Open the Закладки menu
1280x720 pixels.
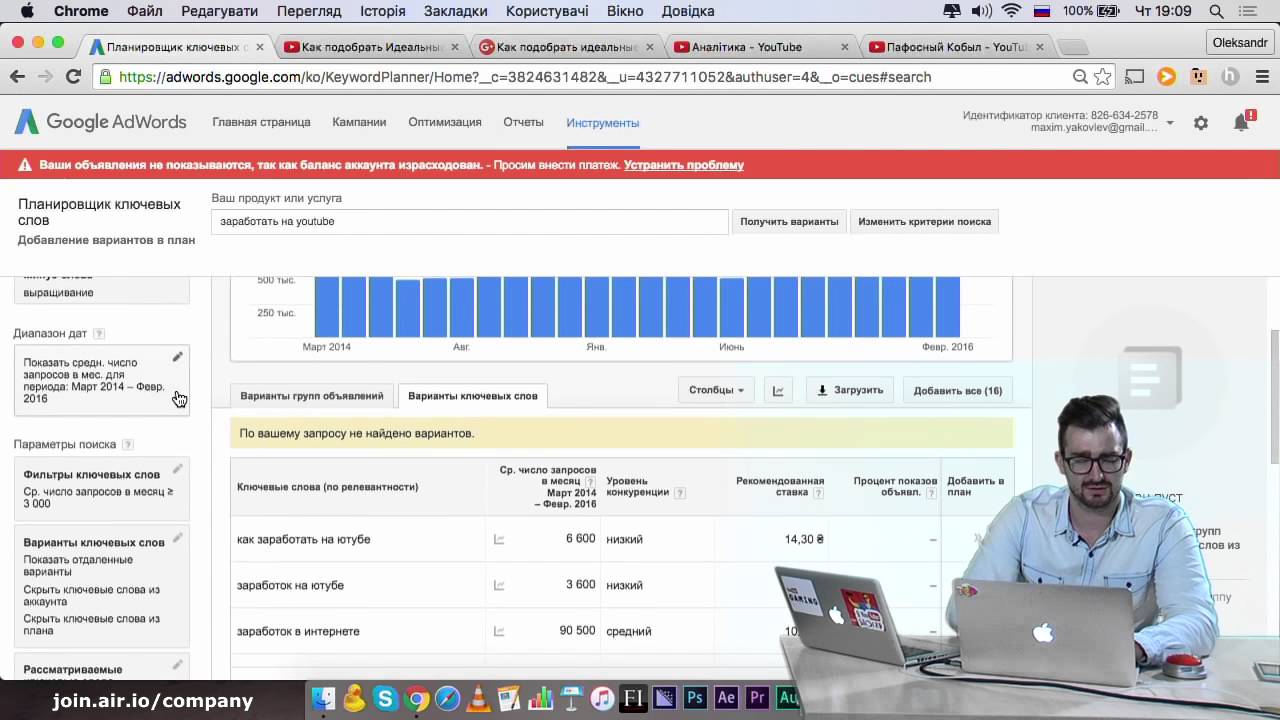coord(455,11)
